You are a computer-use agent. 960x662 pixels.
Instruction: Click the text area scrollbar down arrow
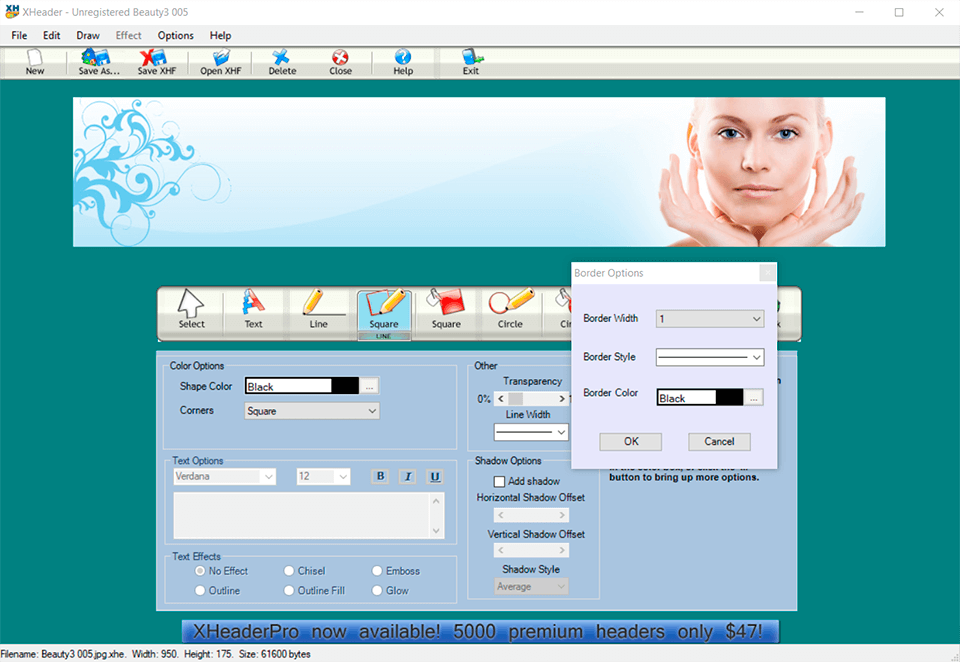pyautogui.click(x=436, y=530)
